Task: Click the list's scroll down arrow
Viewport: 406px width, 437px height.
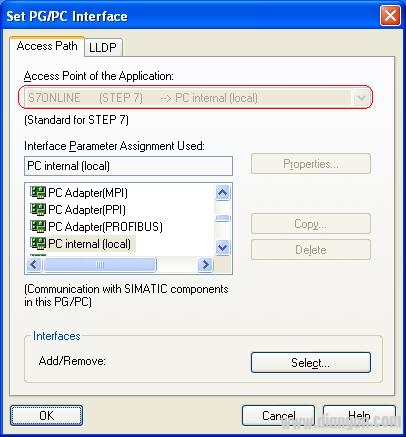Action: tap(222, 248)
